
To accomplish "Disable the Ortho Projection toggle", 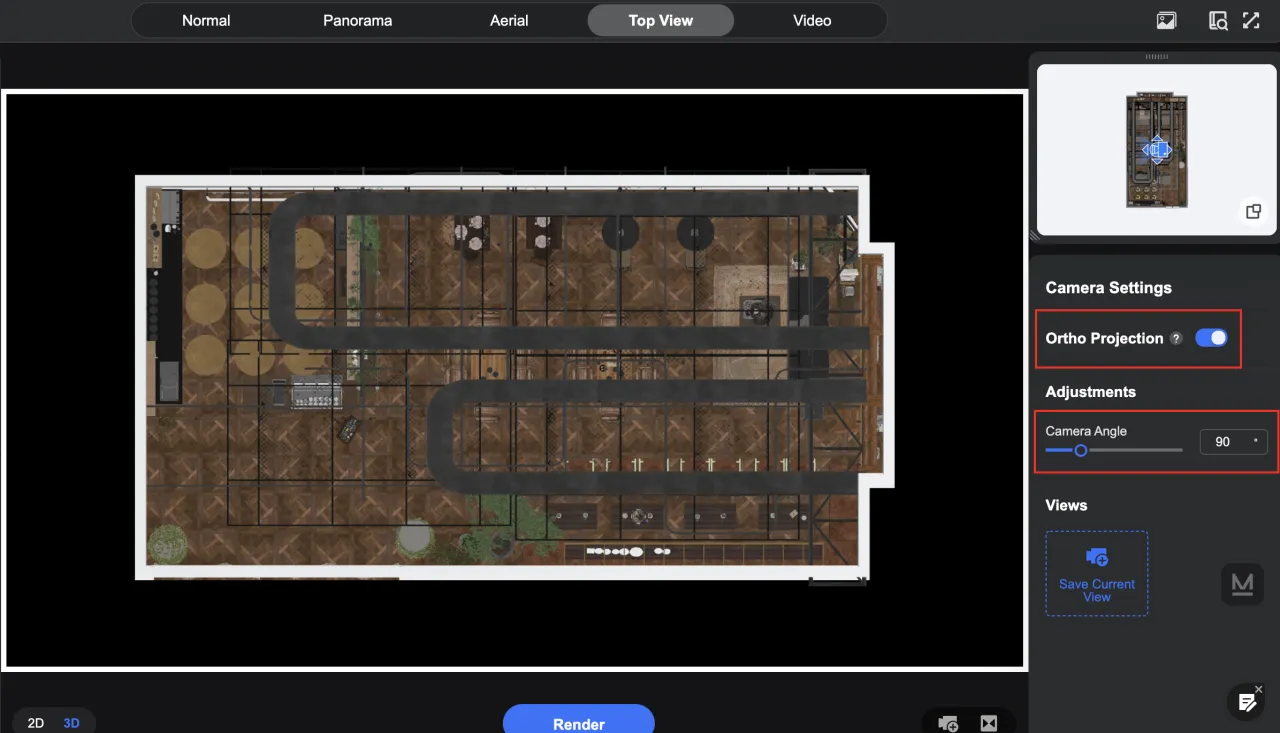I will (x=1211, y=338).
